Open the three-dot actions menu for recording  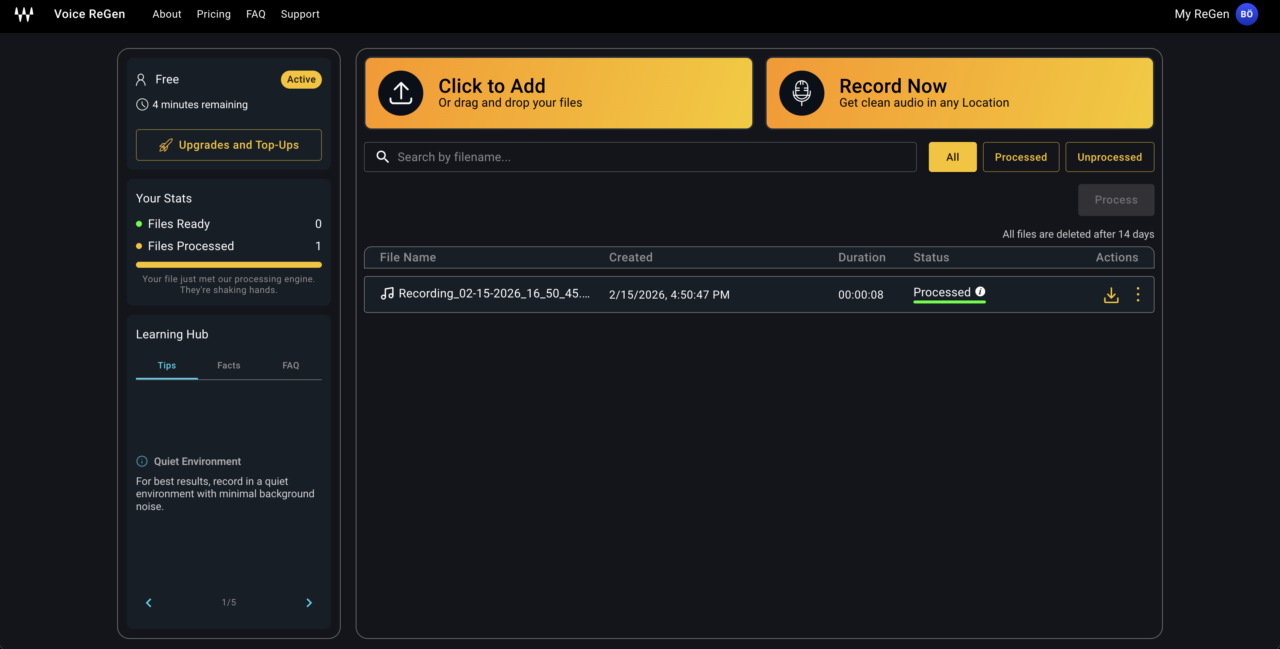[1138, 295]
